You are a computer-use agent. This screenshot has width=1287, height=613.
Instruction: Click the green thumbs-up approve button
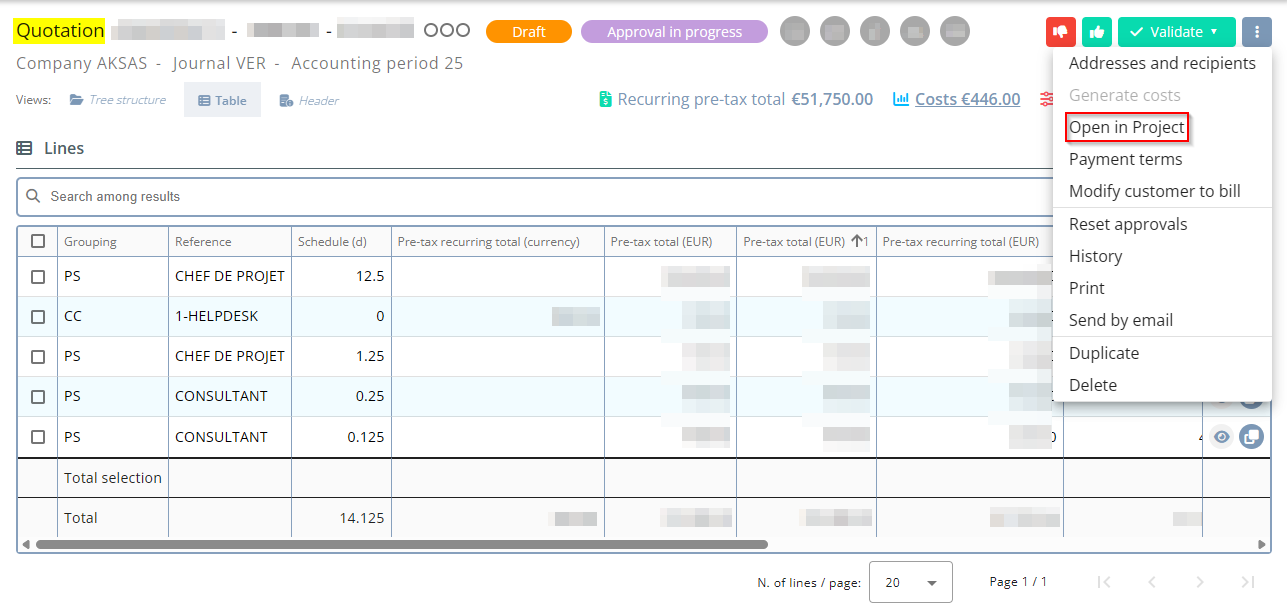pyautogui.click(x=1097, y=32)
